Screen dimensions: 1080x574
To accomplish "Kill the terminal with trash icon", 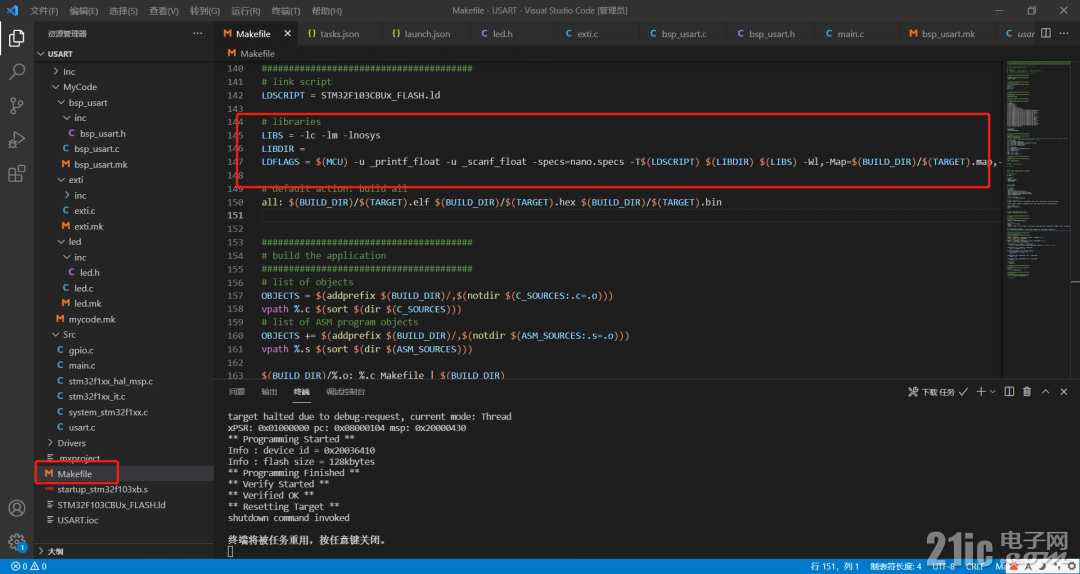I will [x=1027, y=391].
